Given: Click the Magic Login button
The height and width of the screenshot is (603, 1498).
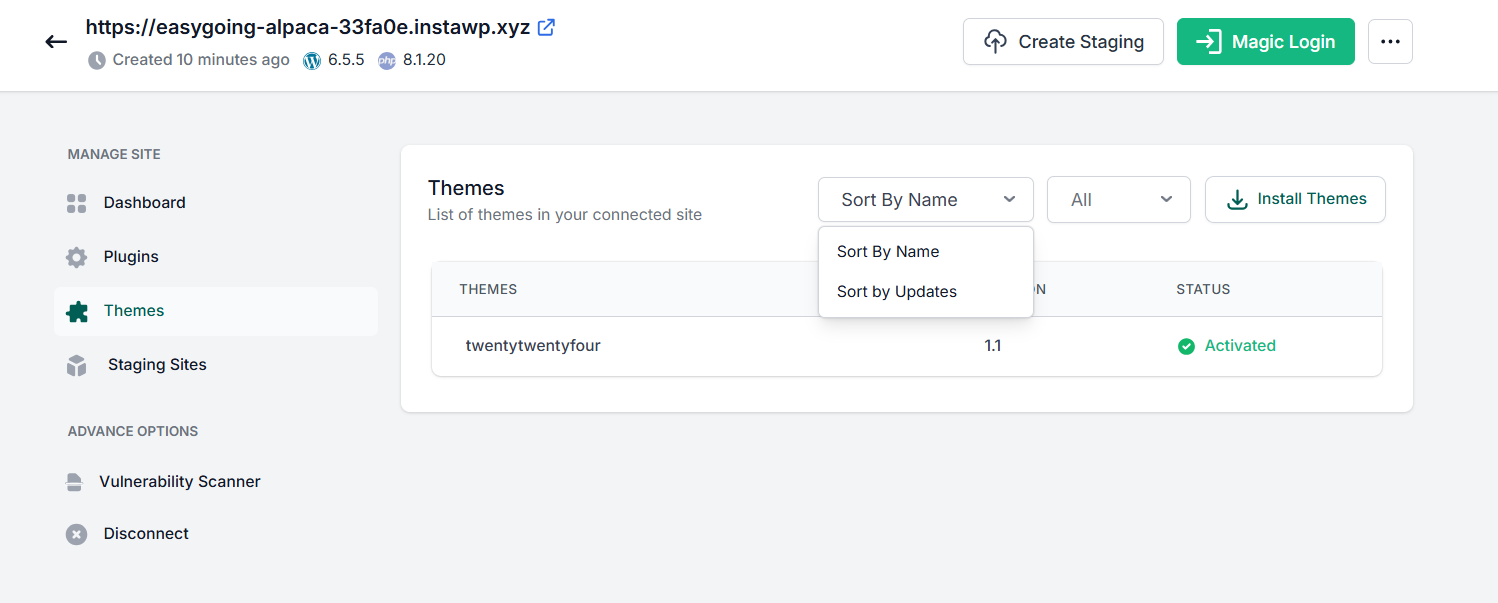Looking at the screenshot, I should [1266, 42].
